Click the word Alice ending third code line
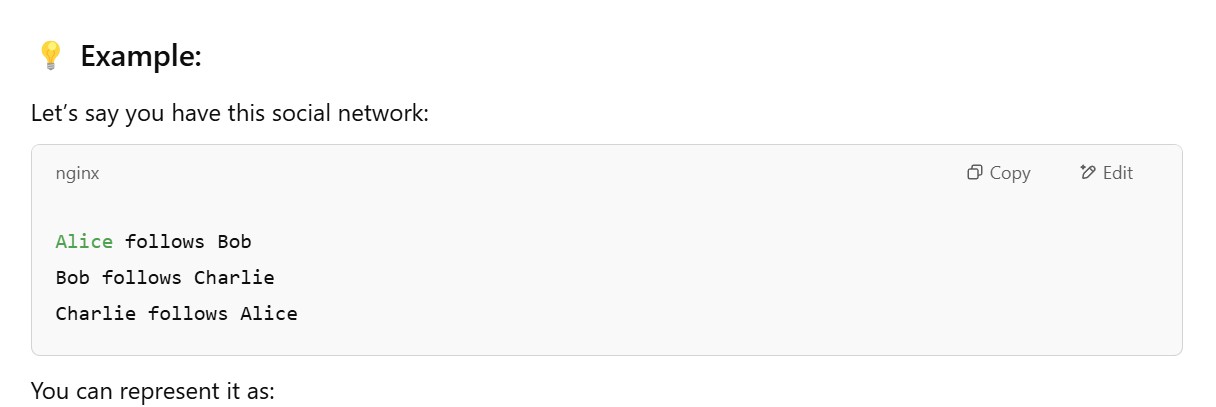 (x=269, y=313)
